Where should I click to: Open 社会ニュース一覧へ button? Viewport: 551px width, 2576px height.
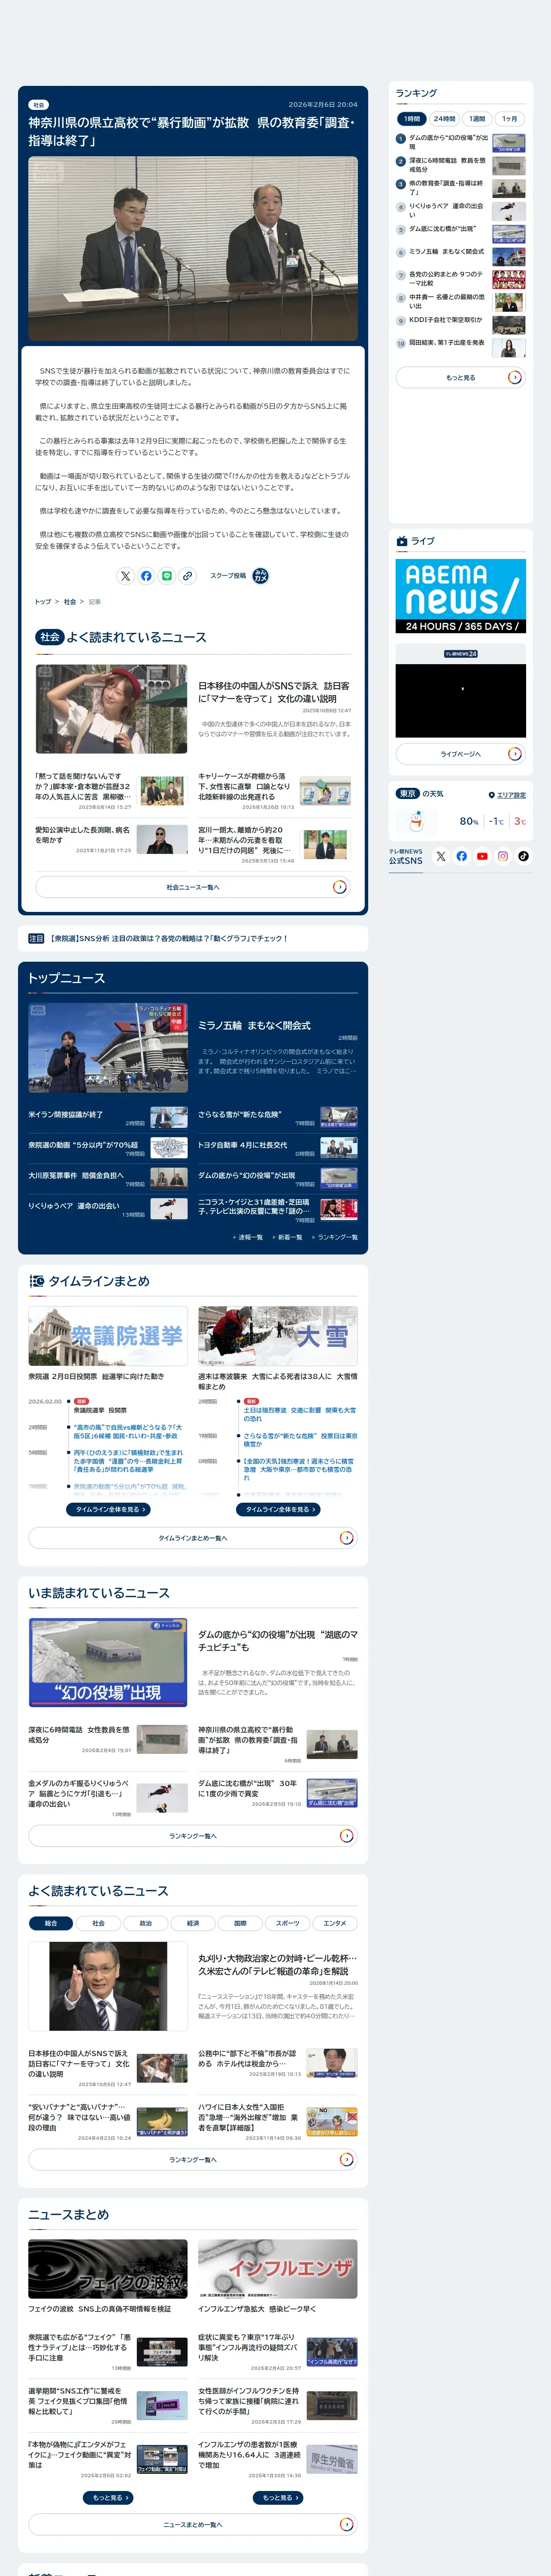193,887
